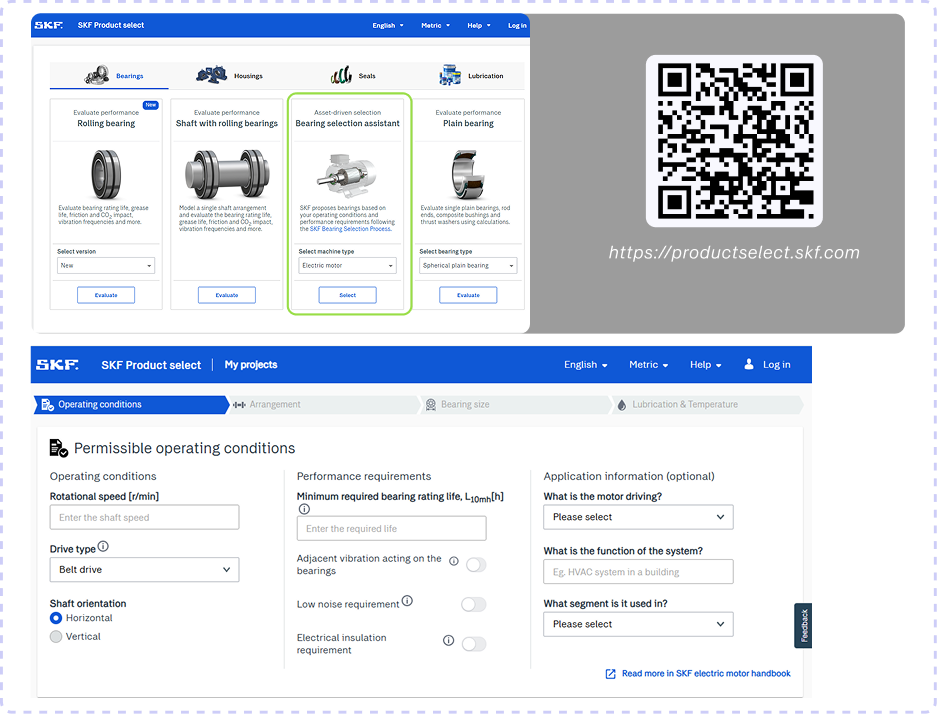937x714 pixels.
Task: Open the SKF Bearing Selection Process link
Action: pyautogui.click(x=350, y=228)
